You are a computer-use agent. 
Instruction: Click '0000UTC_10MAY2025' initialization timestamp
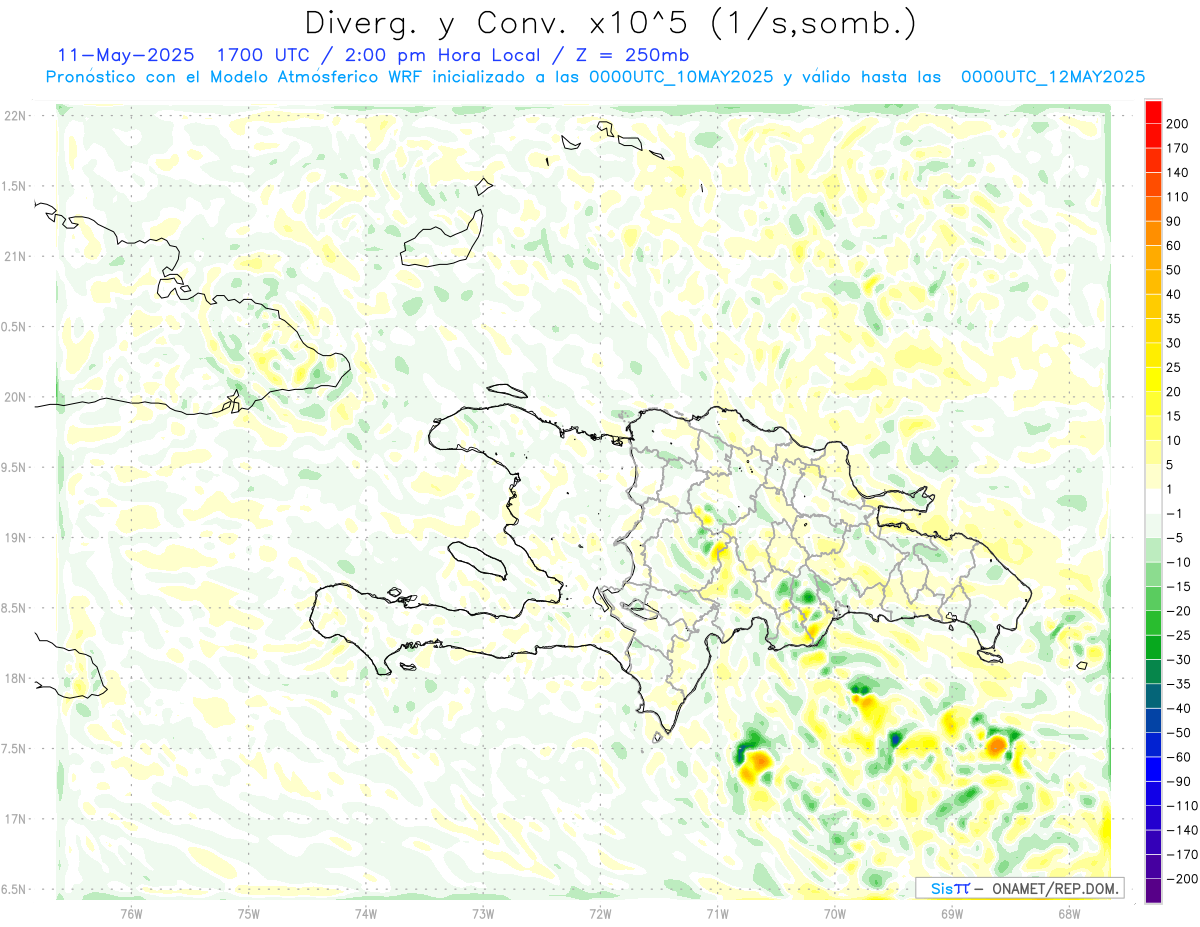(x=681, y=76)
